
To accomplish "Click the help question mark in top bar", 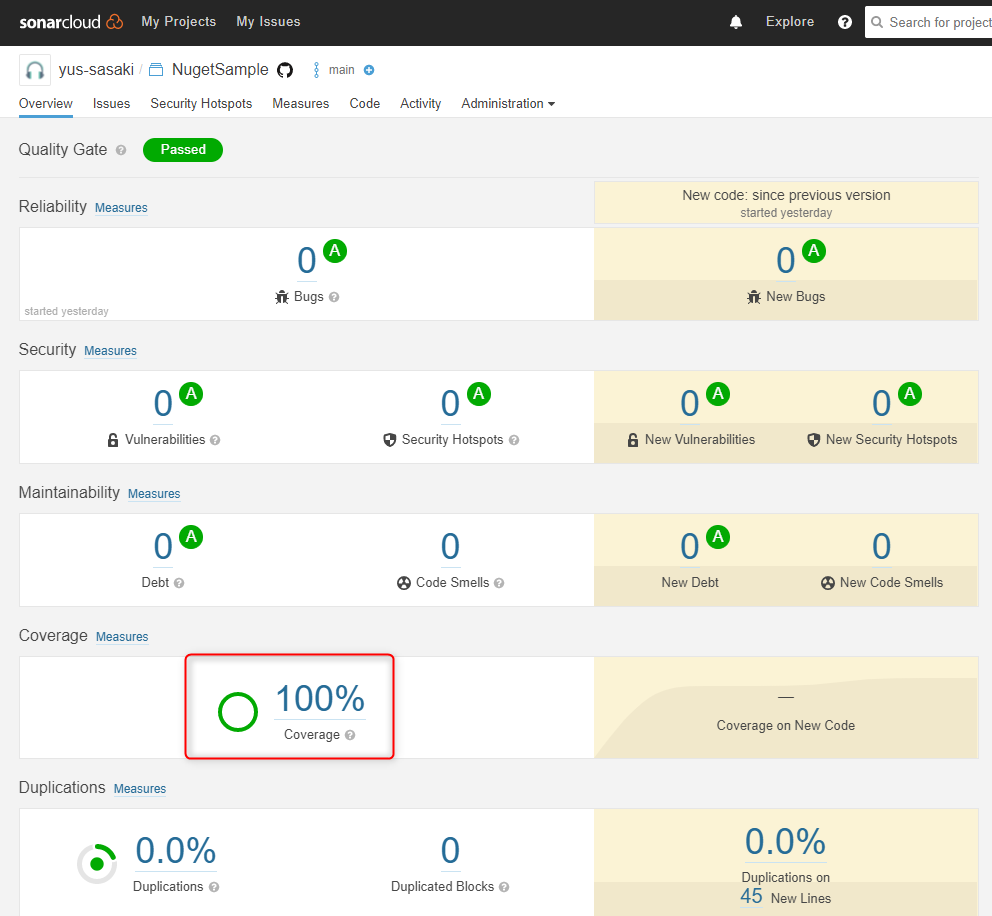I will [x=845, y=21].
